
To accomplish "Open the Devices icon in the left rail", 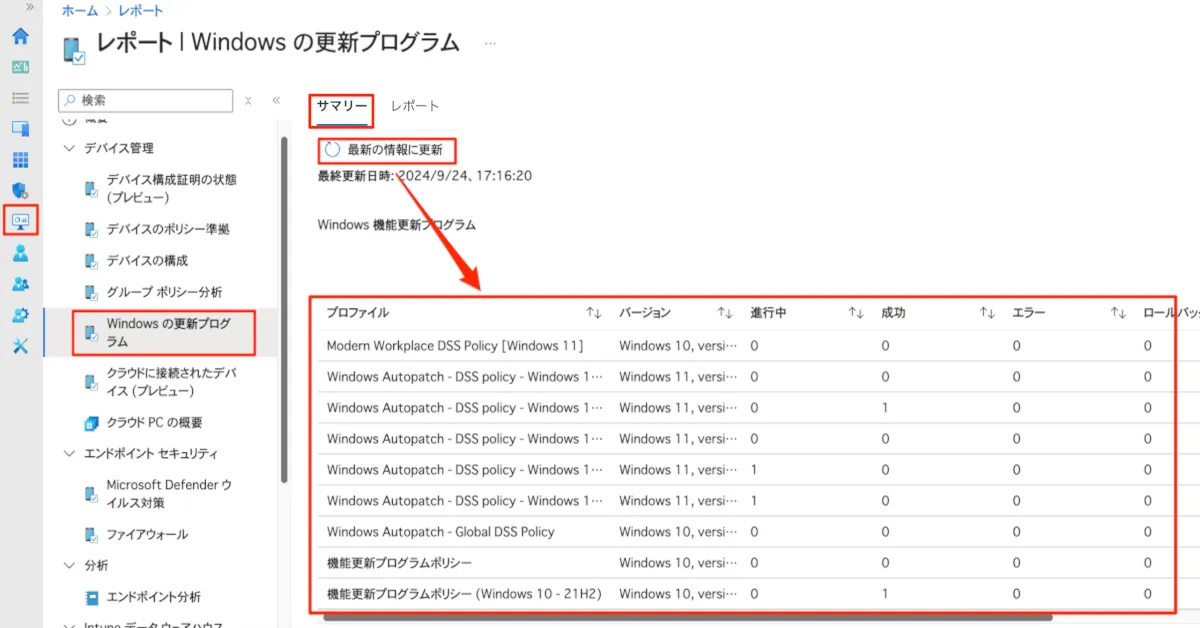I will pos(20,129).
